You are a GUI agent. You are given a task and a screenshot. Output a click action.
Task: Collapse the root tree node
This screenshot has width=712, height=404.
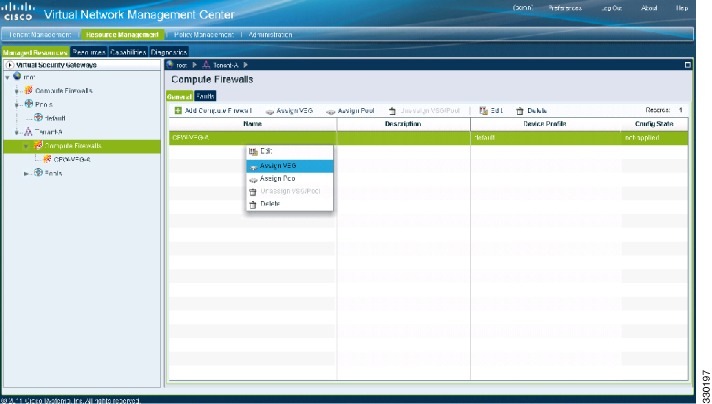click(x=7, y=78)
